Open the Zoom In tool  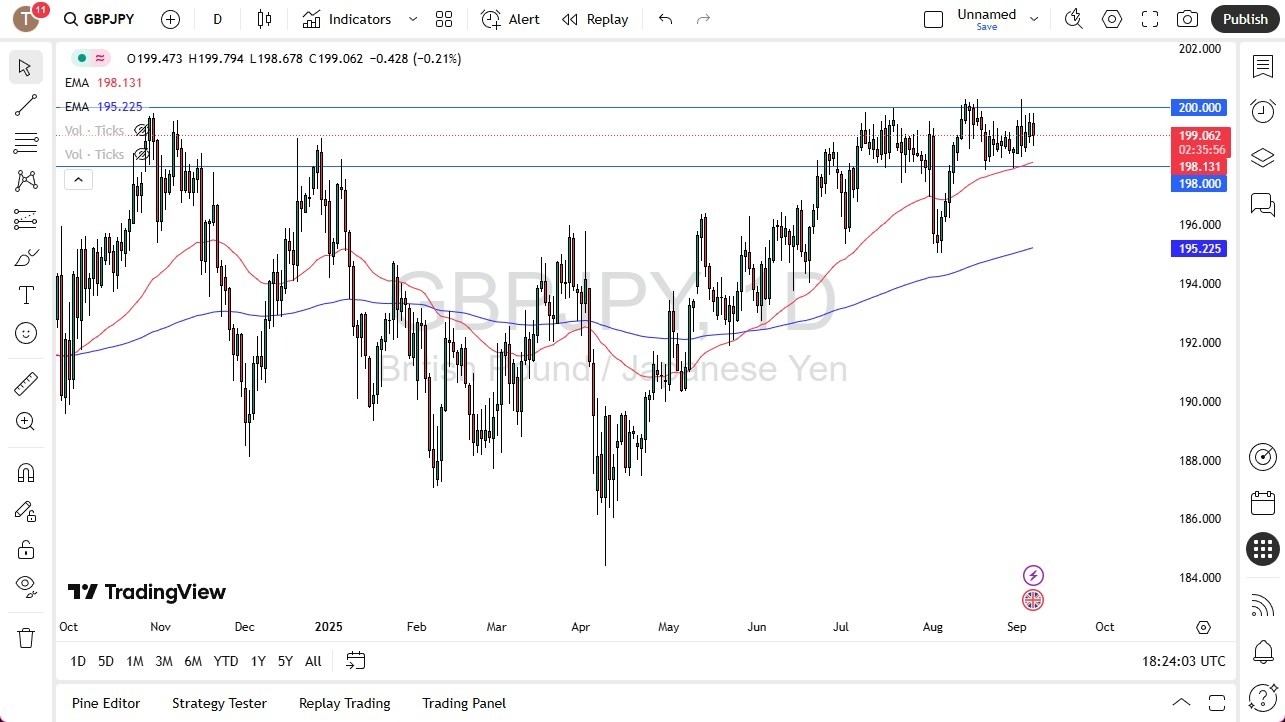coord(26,421)
